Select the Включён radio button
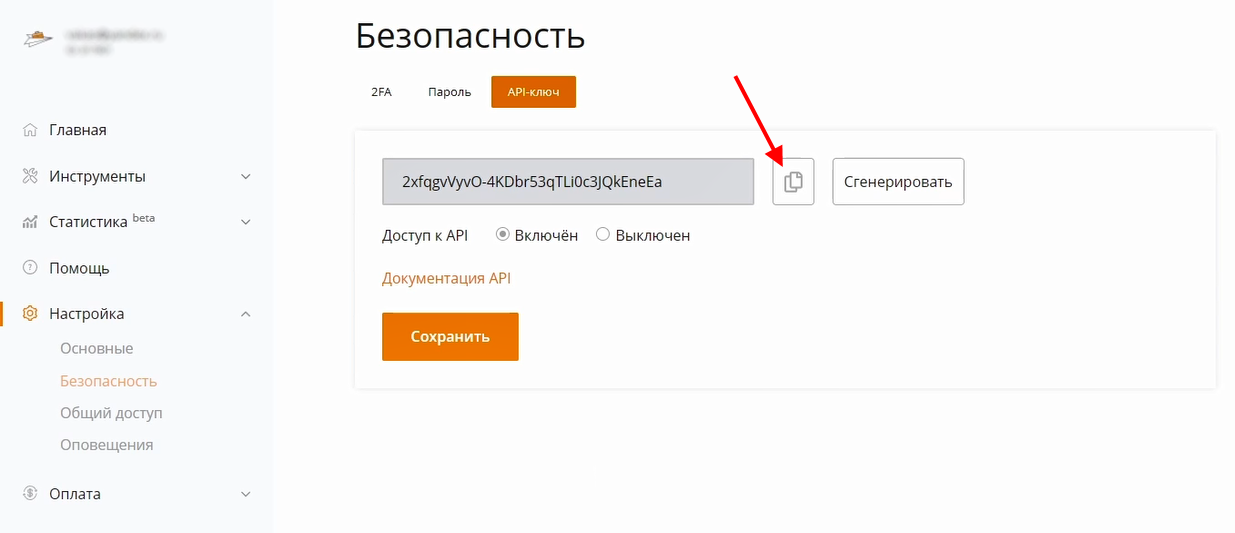1235x533 pixels. (x=503, y=235)
